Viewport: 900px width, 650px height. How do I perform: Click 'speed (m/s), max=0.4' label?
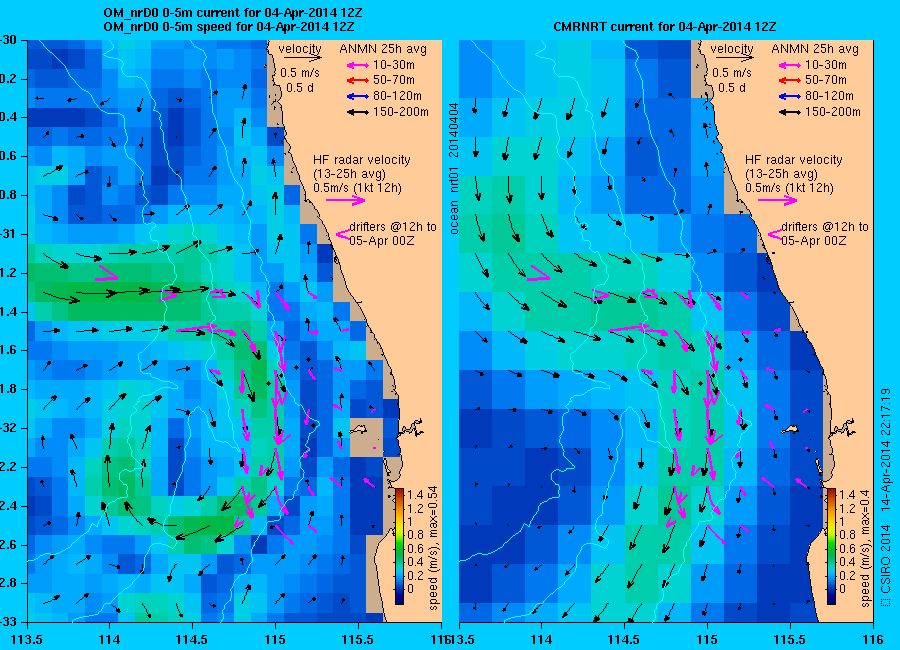(x=865, y=549)
